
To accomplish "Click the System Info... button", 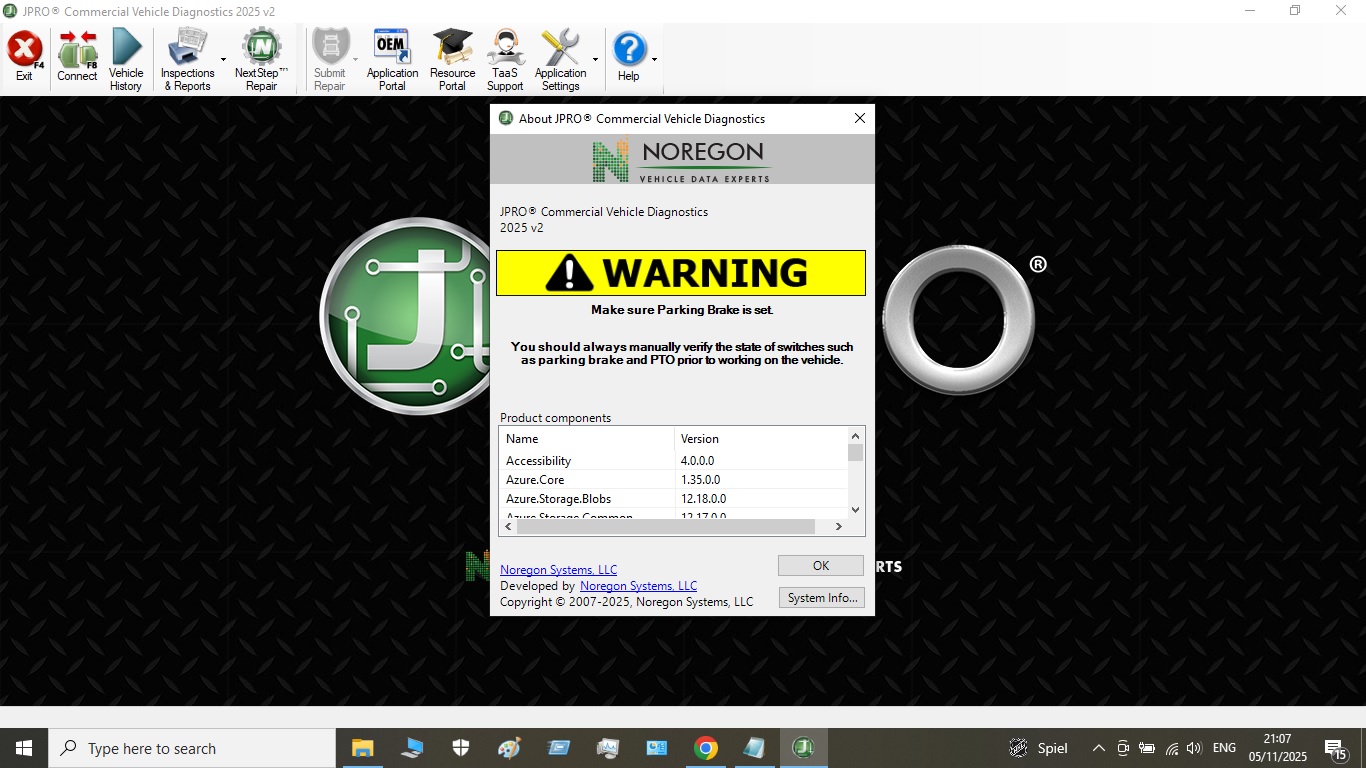I will point(821,598).
